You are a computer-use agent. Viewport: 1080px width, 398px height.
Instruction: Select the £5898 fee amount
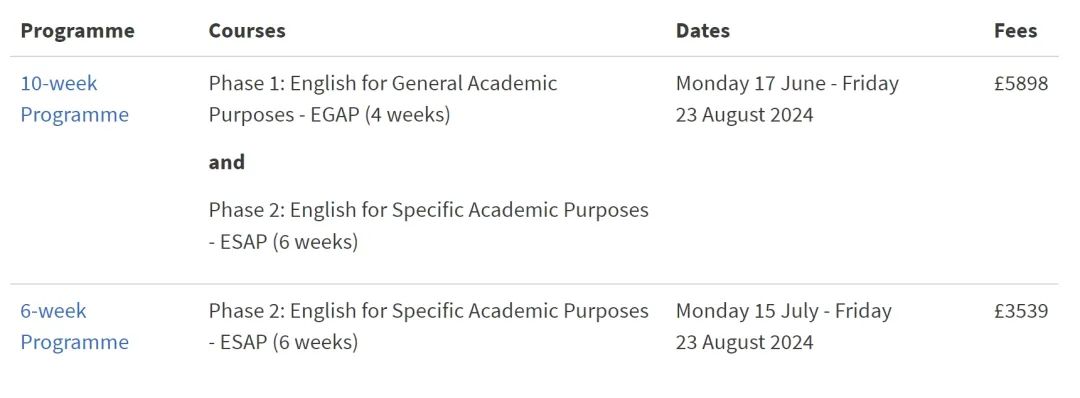(1021, 84)
